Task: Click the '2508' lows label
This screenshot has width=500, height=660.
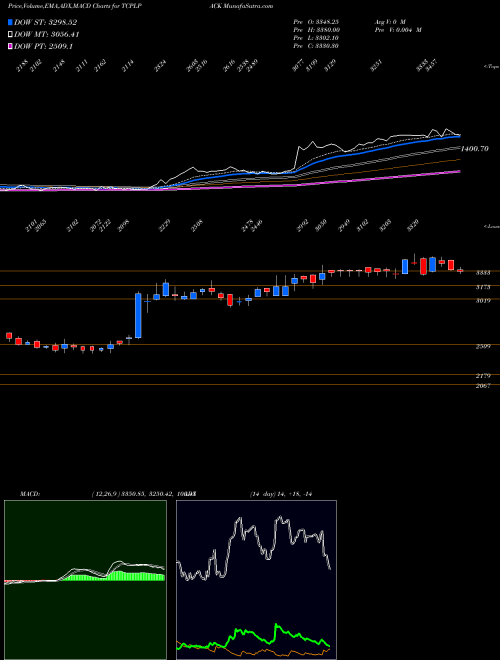Action: pyautogui.click(x=197, y=225)
